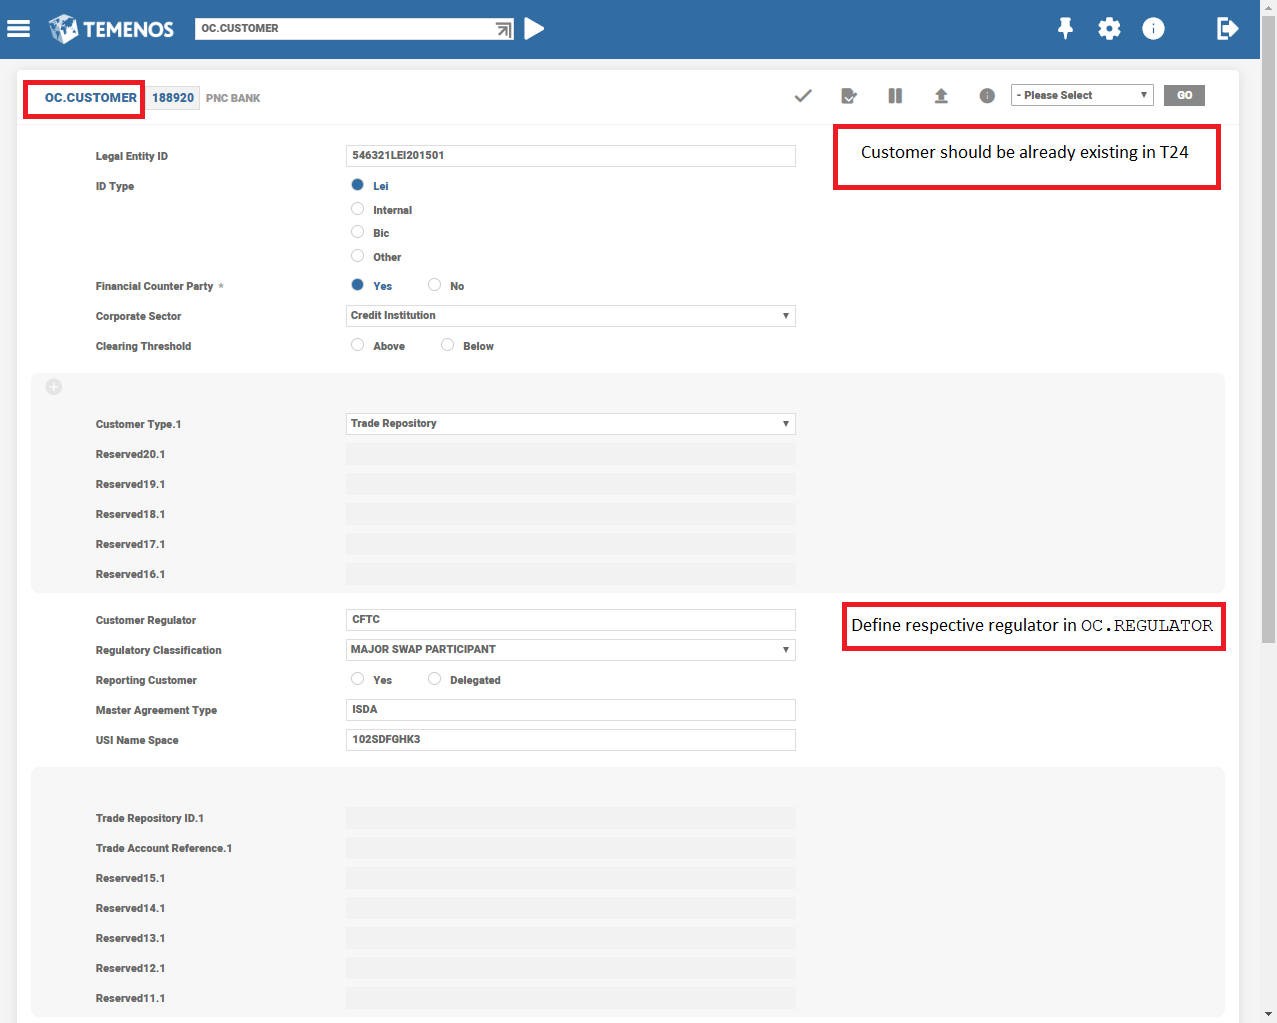1277x1023 pixels.
Task: Open the Please Select dropdown
Action: click(x=1082, y=95)
